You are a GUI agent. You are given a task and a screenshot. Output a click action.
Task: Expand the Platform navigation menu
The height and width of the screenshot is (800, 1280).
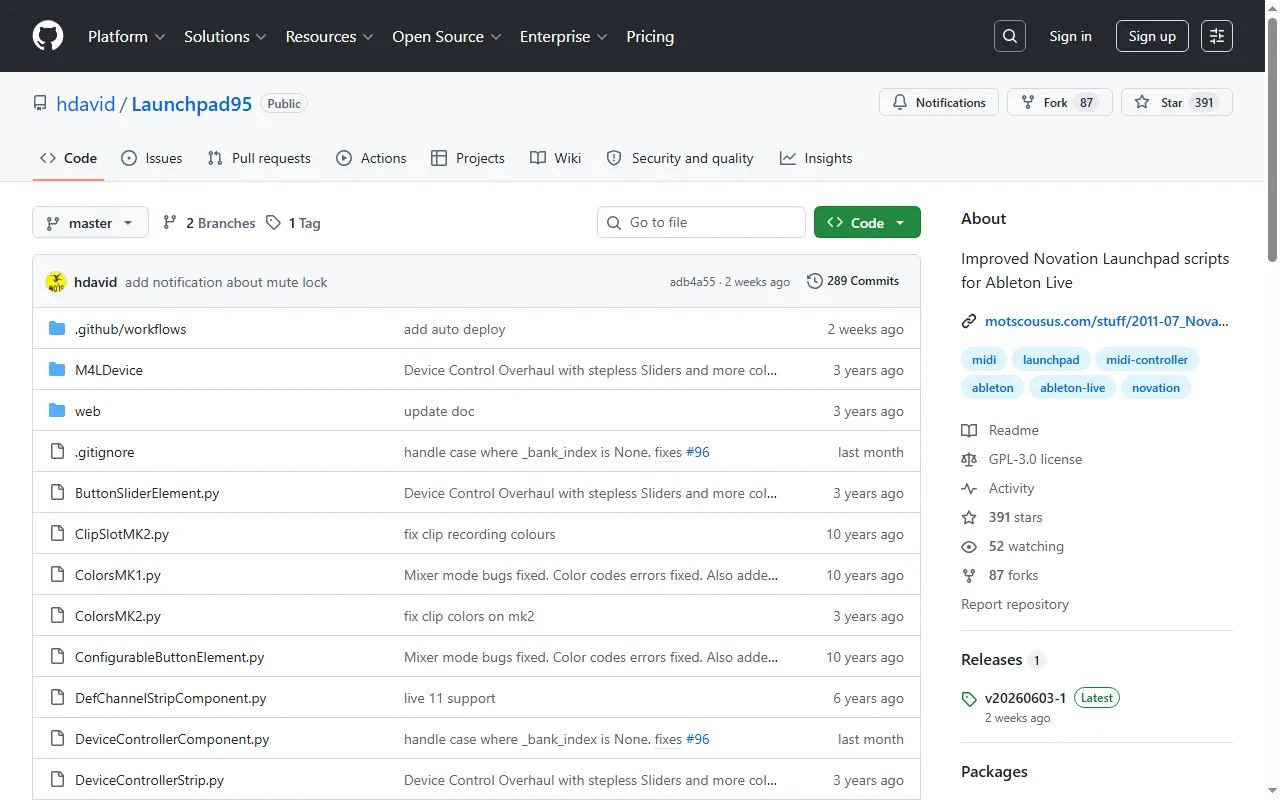tap(126, 36)
